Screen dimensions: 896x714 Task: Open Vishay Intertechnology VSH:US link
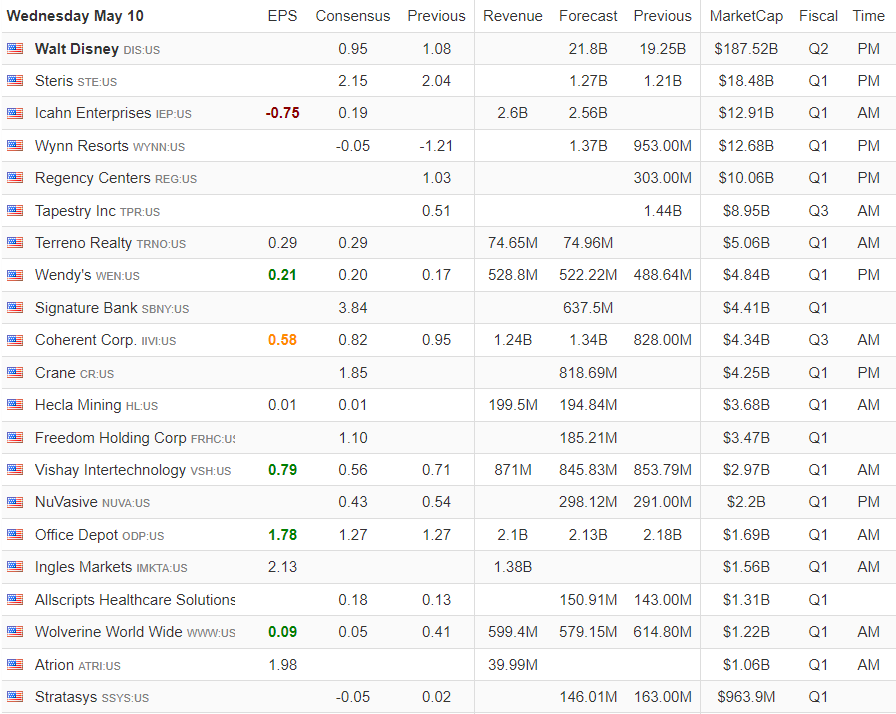coord(133,470)
